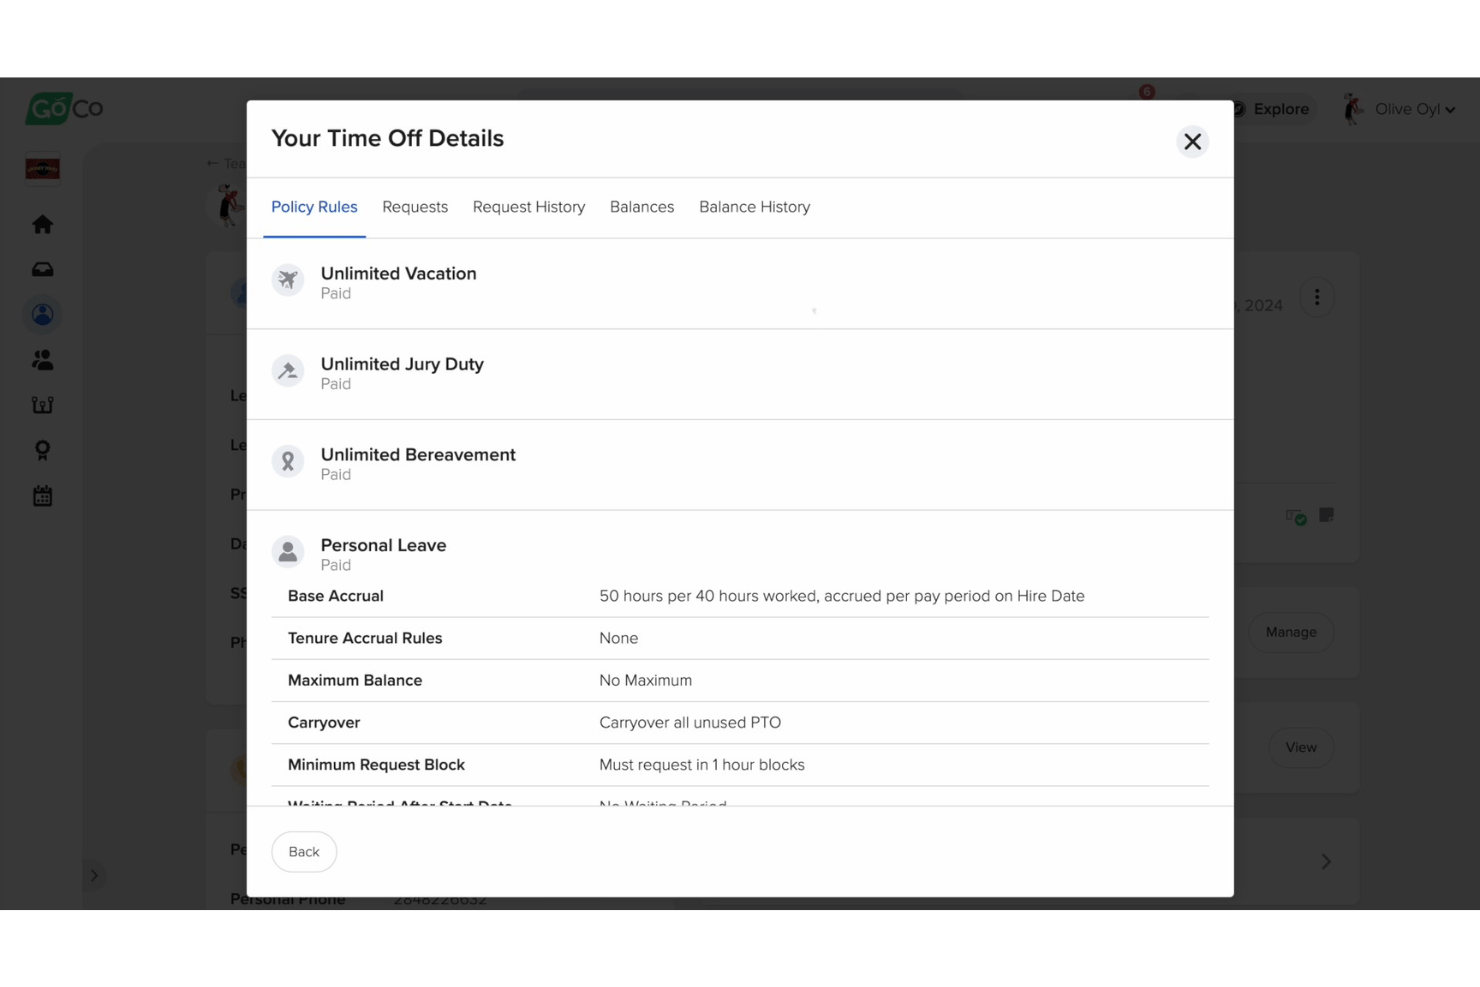Click the Explore button
The image size is (1480, 987).
1272,109
